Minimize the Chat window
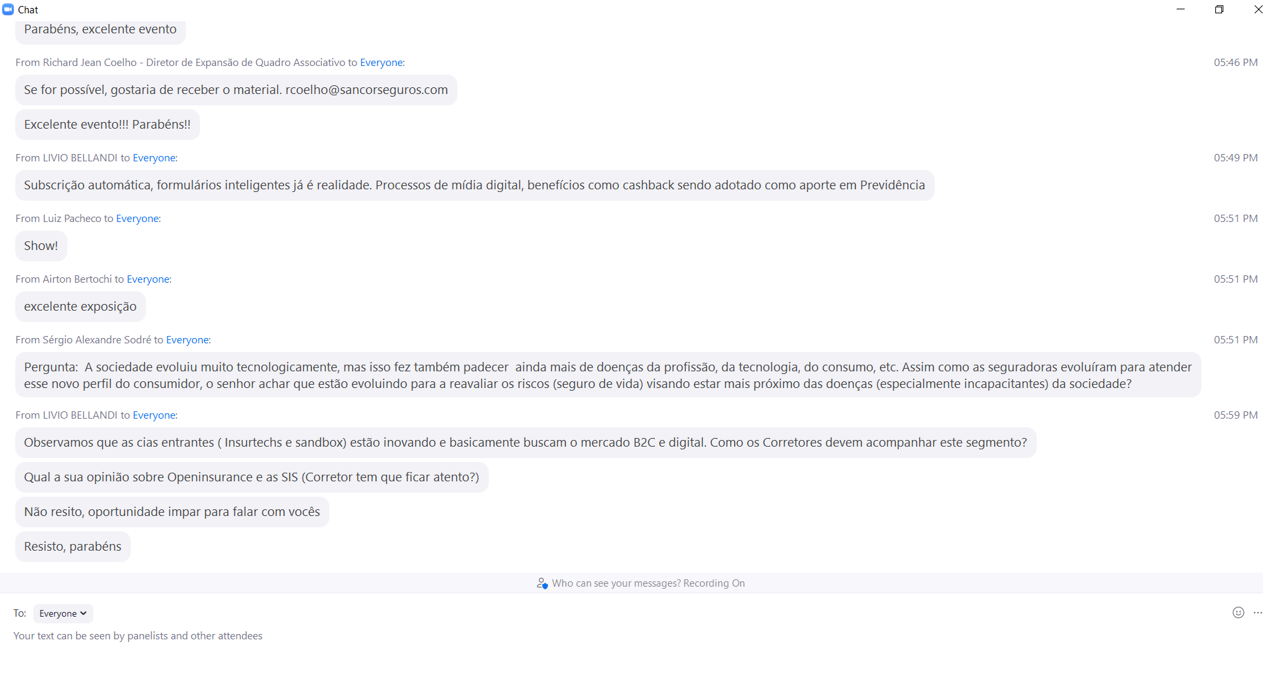The image size is (1263, 678). click(x=1180, y=9)
